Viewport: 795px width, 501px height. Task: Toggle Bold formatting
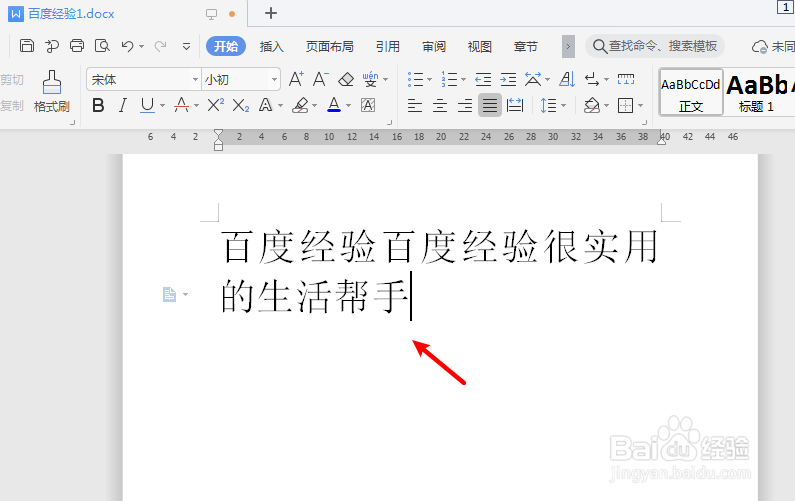coord(98,105)
